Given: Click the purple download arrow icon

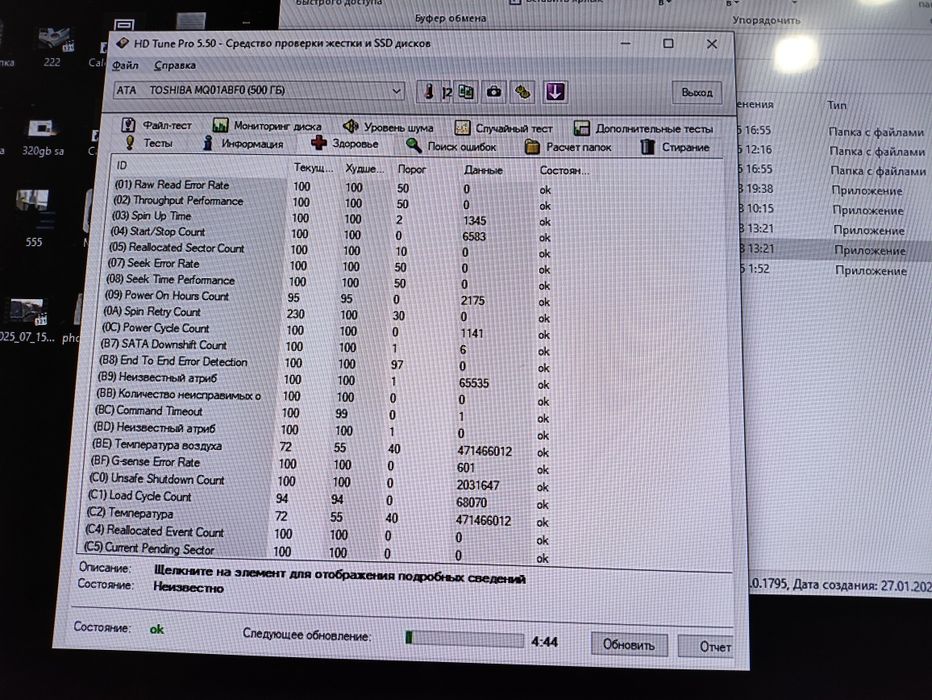Looking at the screenshot, I should [555, 92].
